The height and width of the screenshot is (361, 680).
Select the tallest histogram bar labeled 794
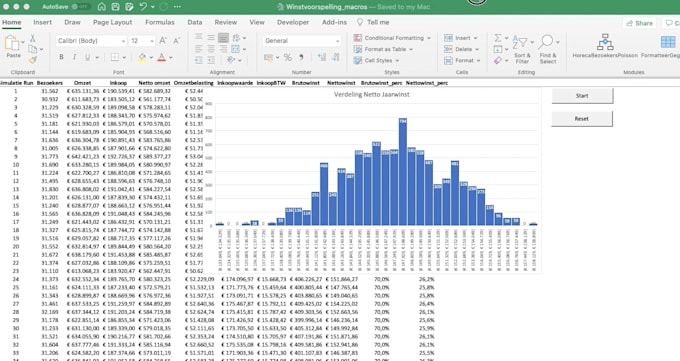tap(402, 171)
